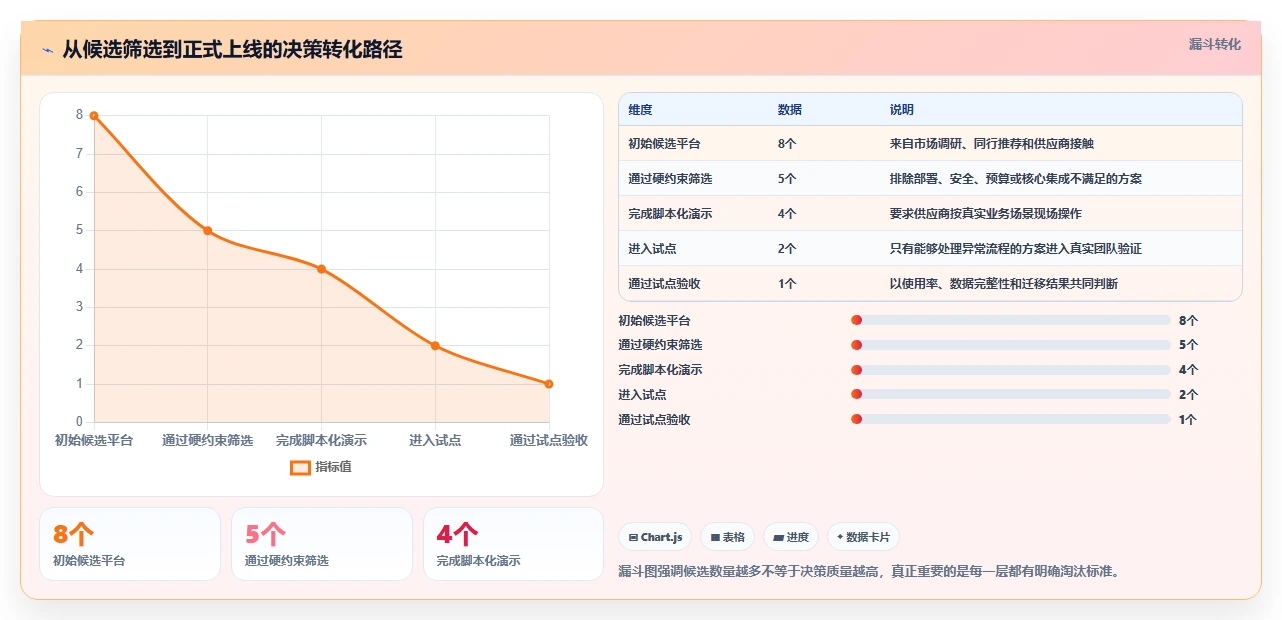Click progress value 8个 at bar end
The height and width of the screenshot is (620, 1282).
(1188, 320)
